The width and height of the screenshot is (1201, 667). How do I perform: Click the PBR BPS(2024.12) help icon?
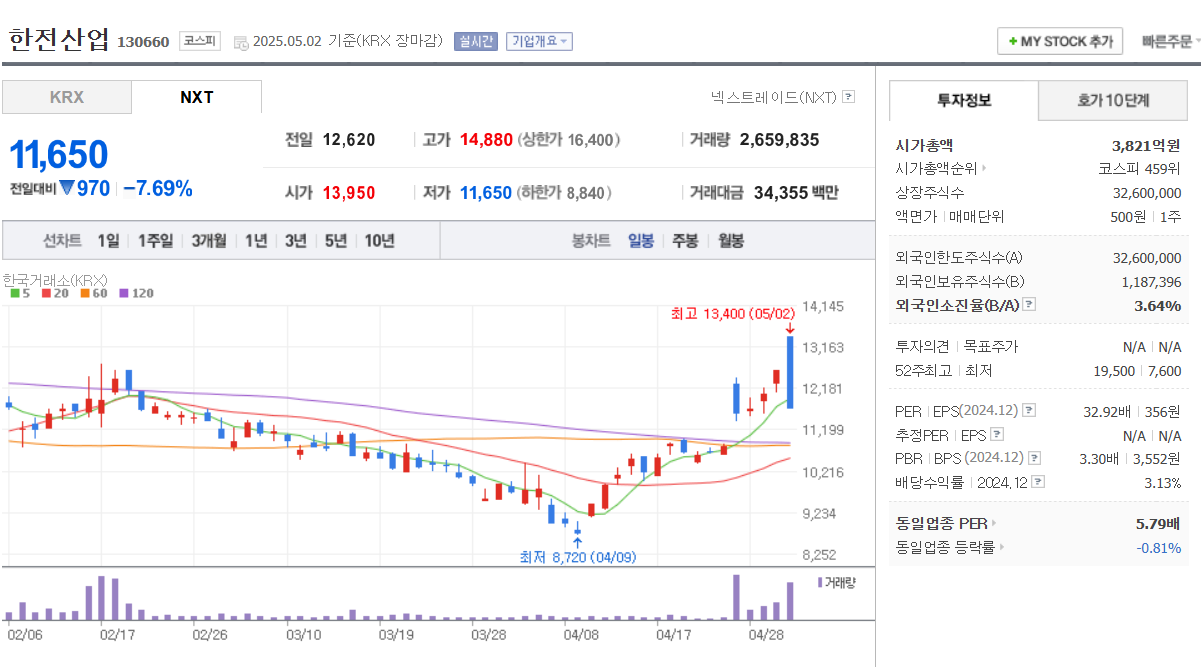pyautogui.click(x=1034, y=459)
